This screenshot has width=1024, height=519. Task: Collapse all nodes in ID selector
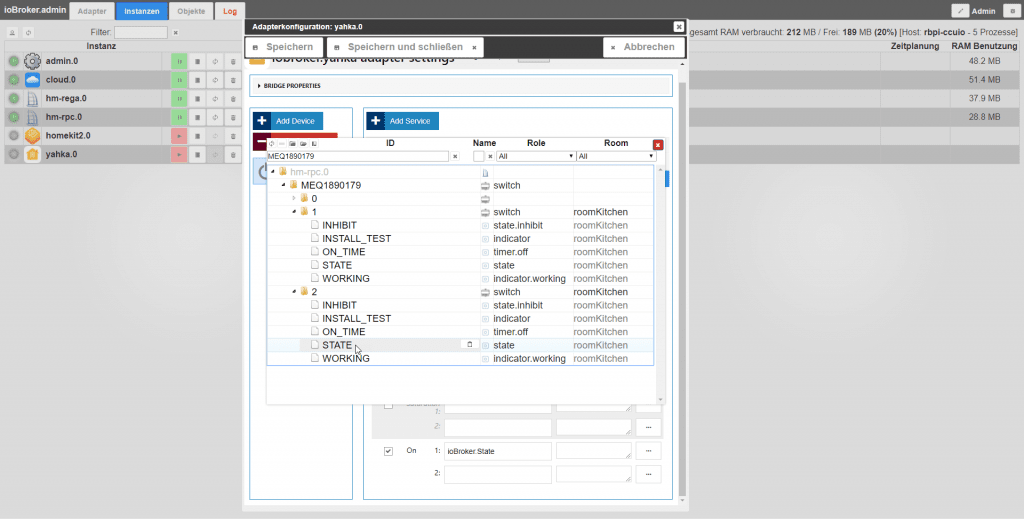pyautogui.click(x=293, y=144)
